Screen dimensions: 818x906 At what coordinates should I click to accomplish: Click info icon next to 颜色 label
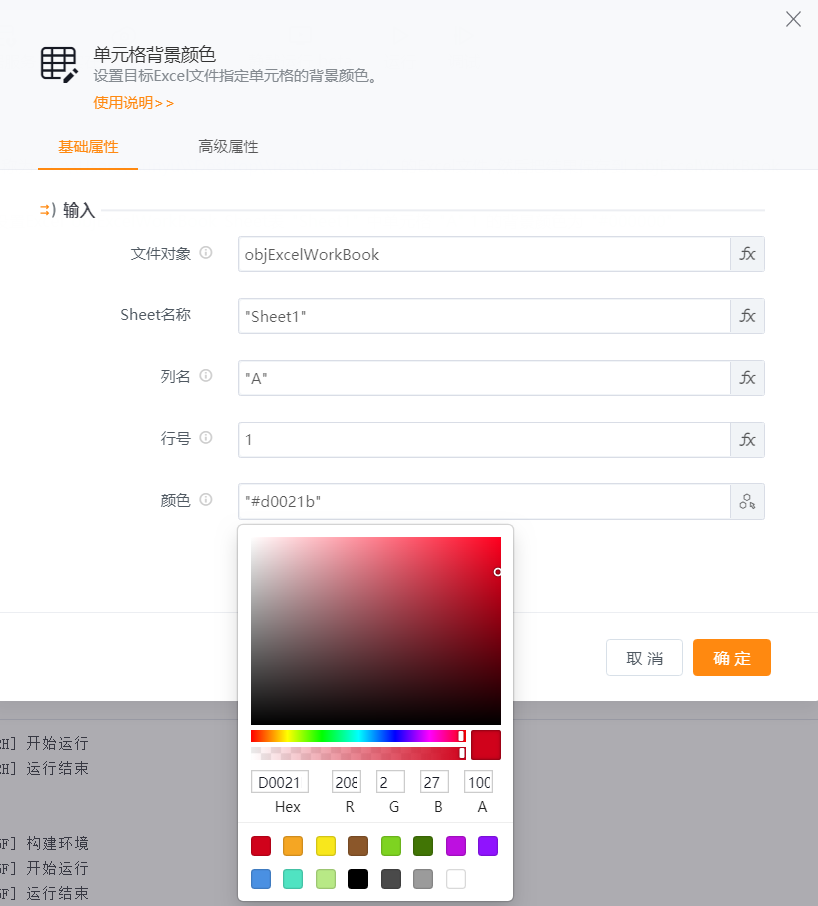[x=206, y=500]
